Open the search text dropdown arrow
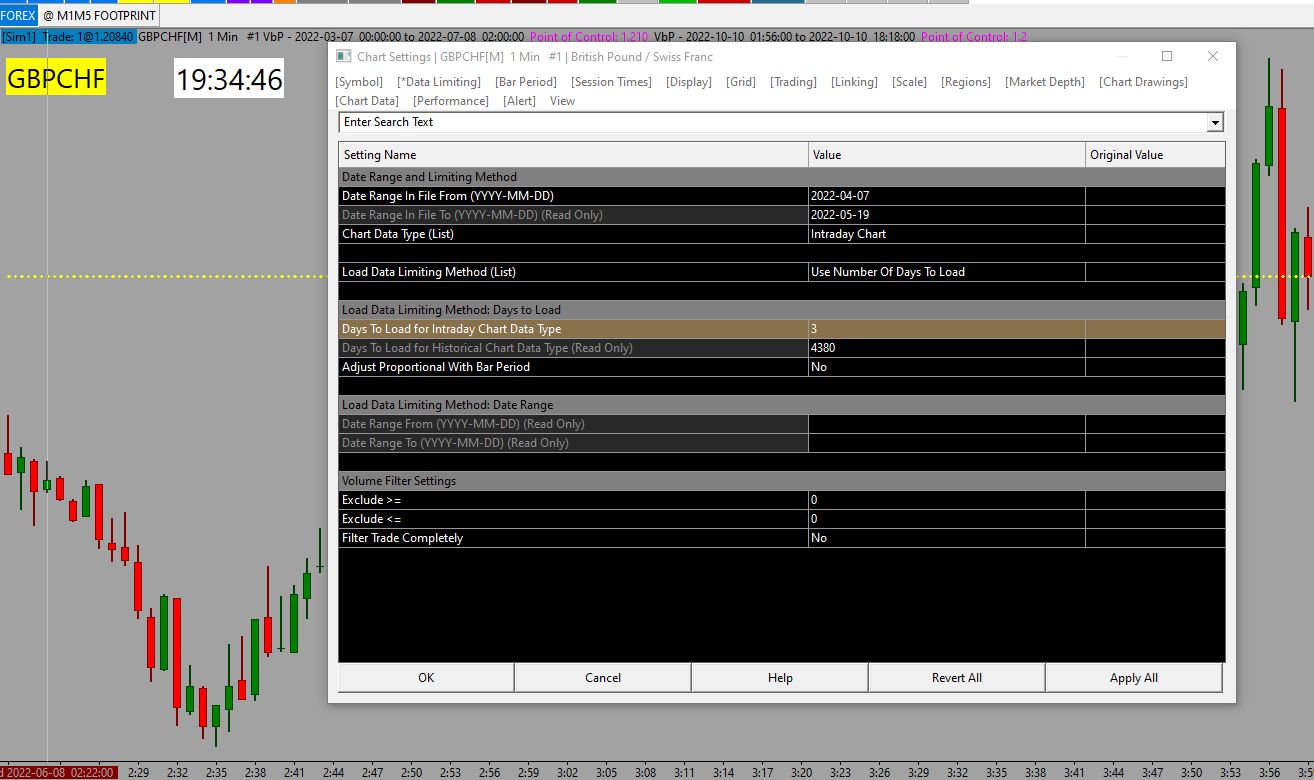 (1215, 122)
